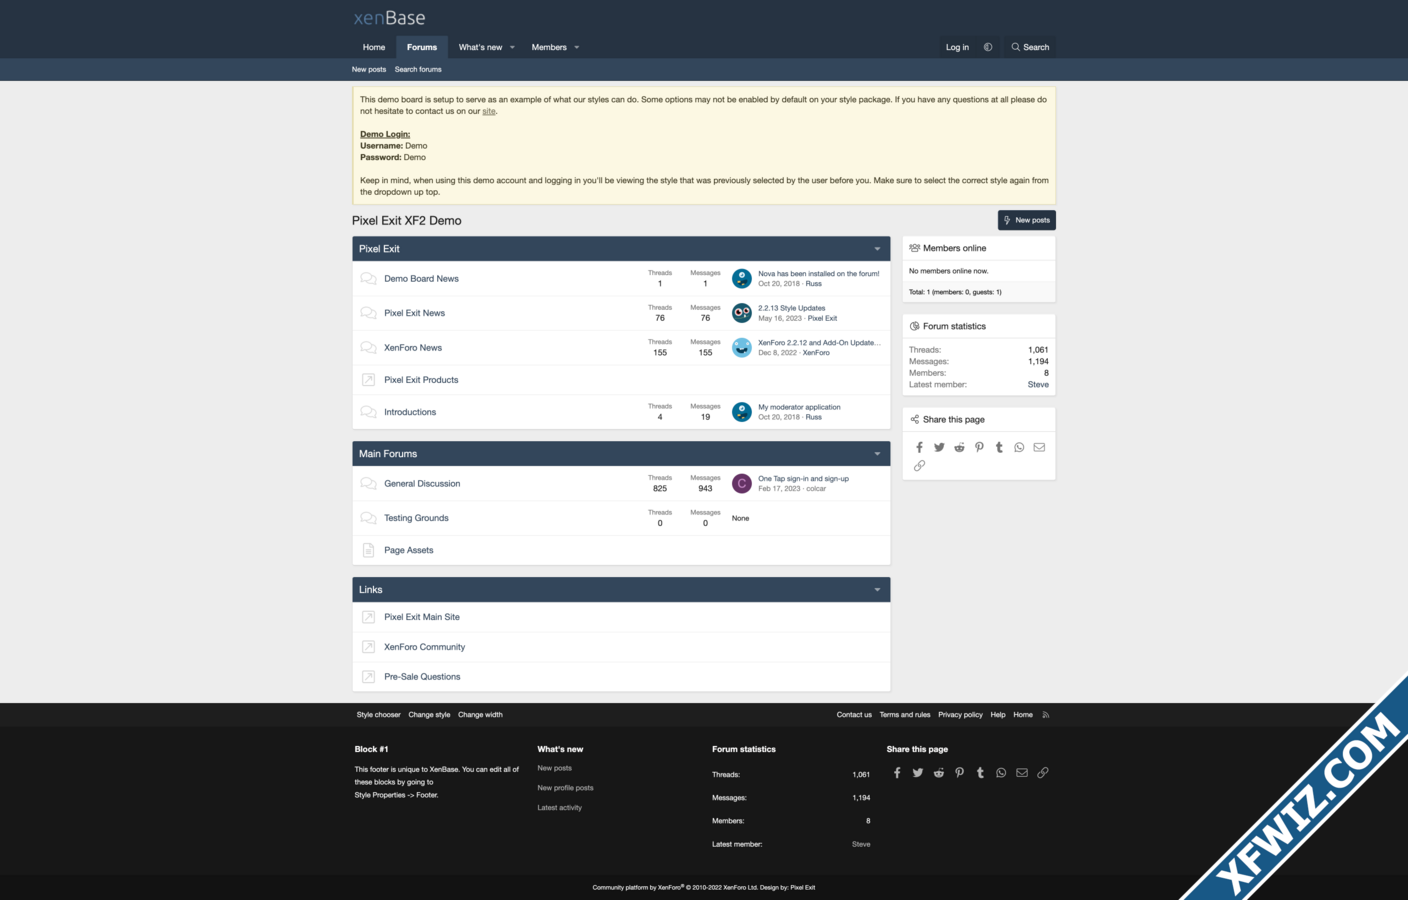Open colcar's avatar in General Discussion
Viewport: 1408px width, 900px height.
point(742,484)
